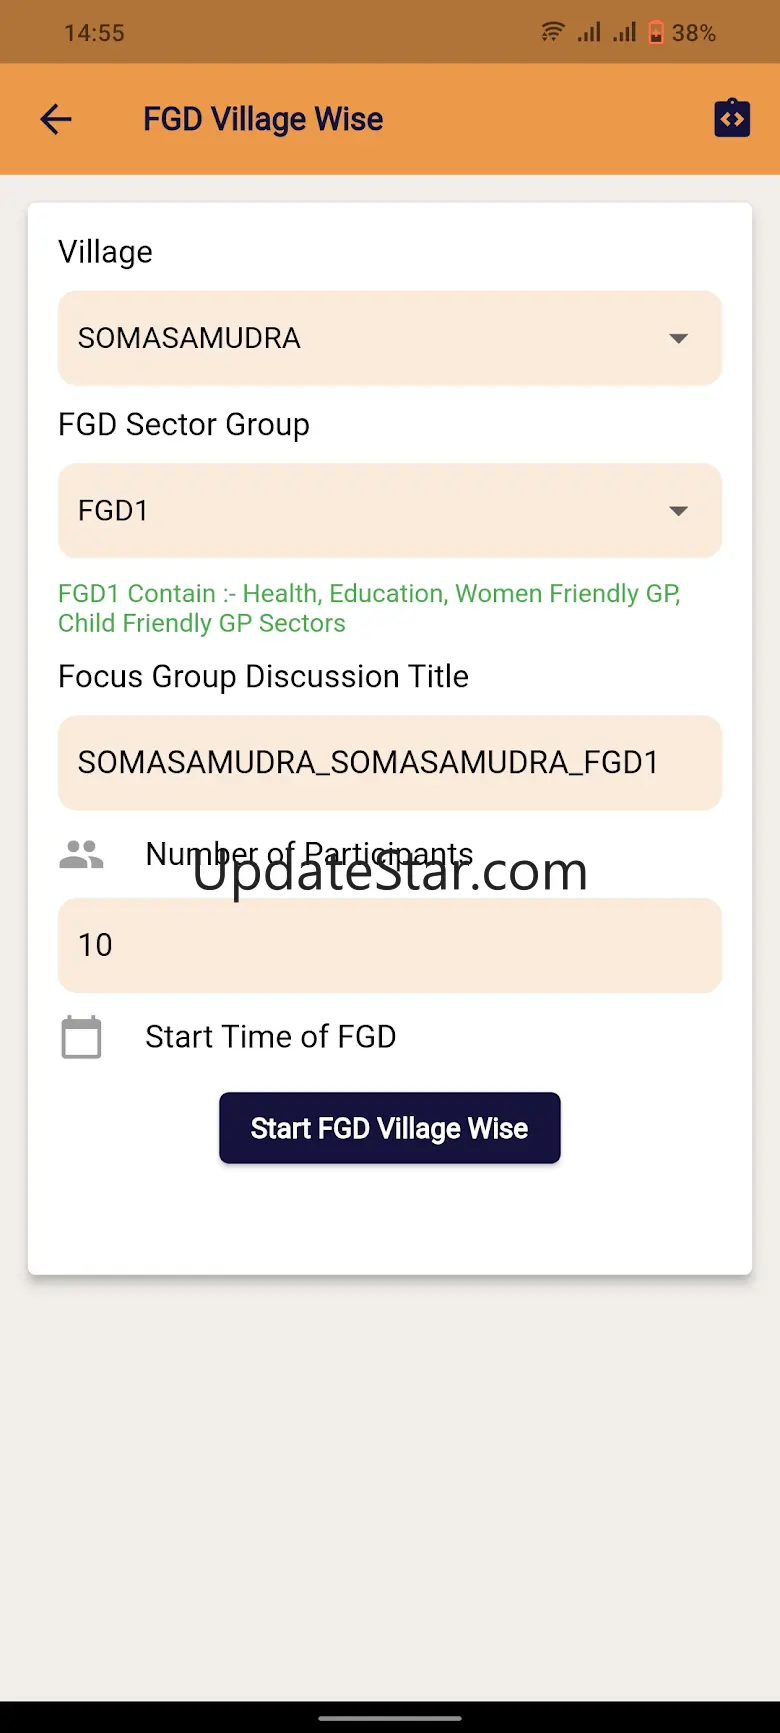Tap the battery icon in status bar
The width and height of the screenshot is (780, 1733).
tap(656, 33)
